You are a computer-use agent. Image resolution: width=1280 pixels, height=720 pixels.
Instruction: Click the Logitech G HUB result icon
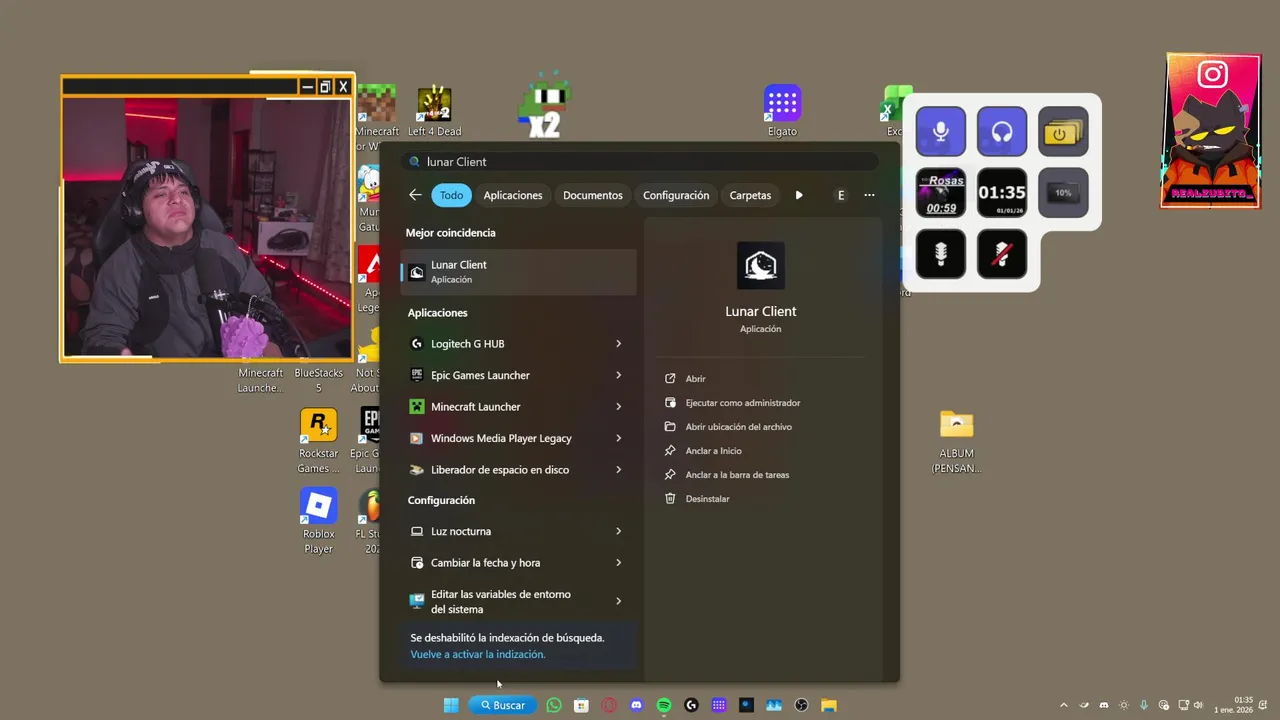tap(417, 344)
